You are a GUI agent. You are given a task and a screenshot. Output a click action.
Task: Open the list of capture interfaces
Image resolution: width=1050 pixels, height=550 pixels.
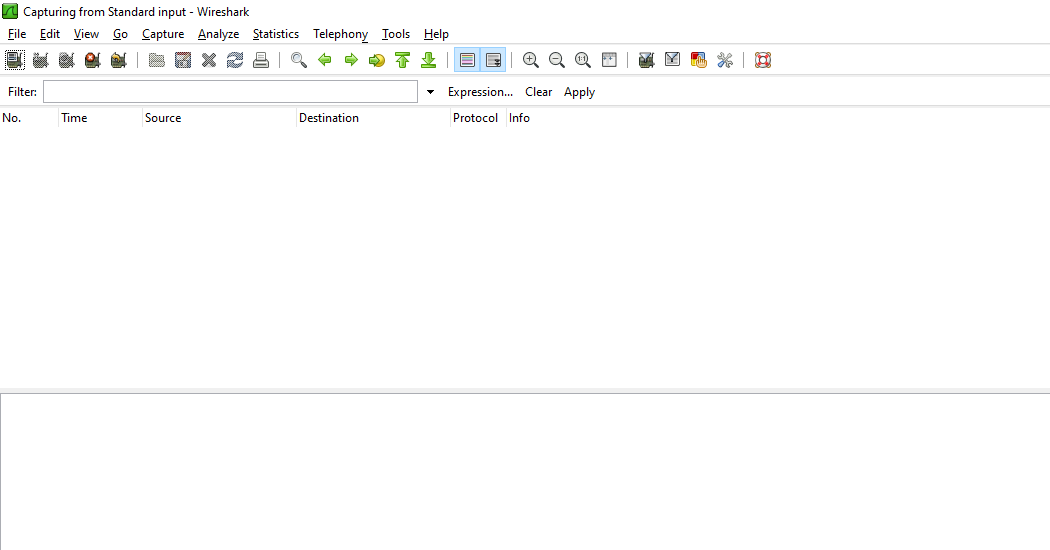click(15, 60)
